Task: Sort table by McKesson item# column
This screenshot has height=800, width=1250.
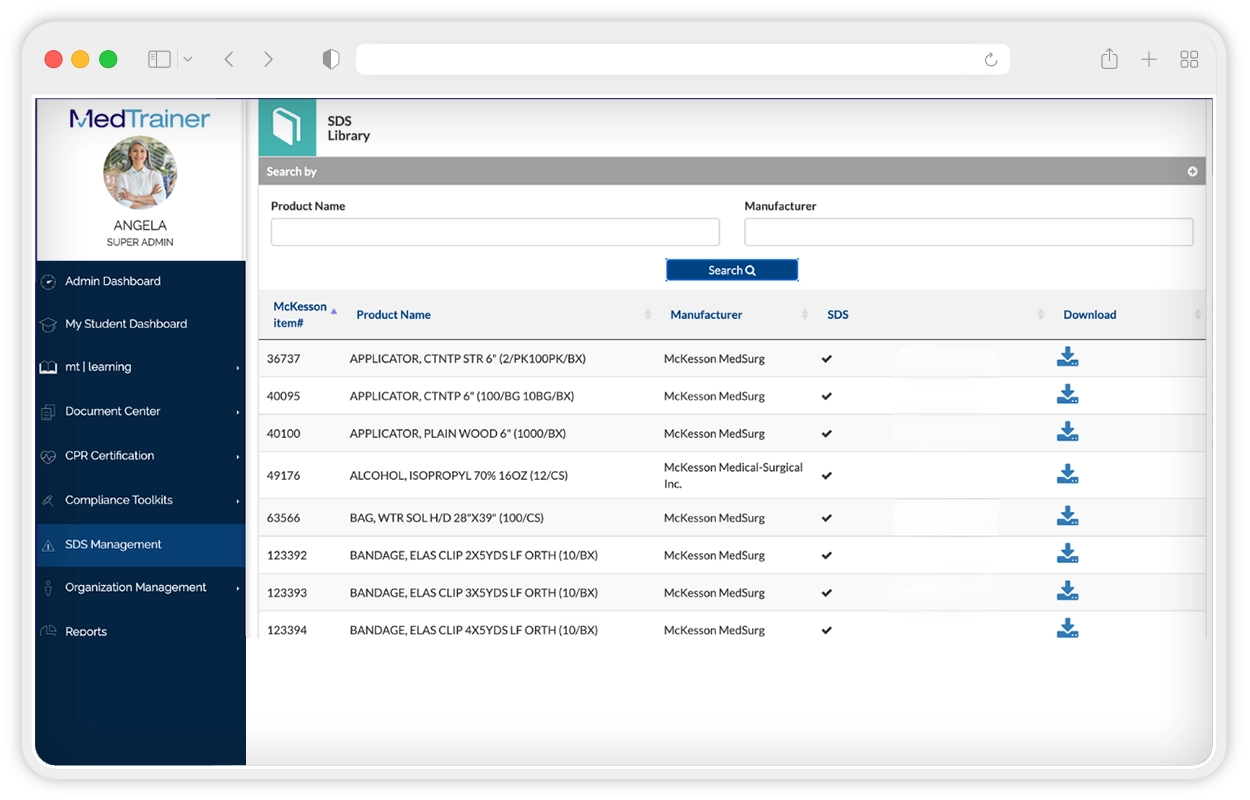Action: 300,314
